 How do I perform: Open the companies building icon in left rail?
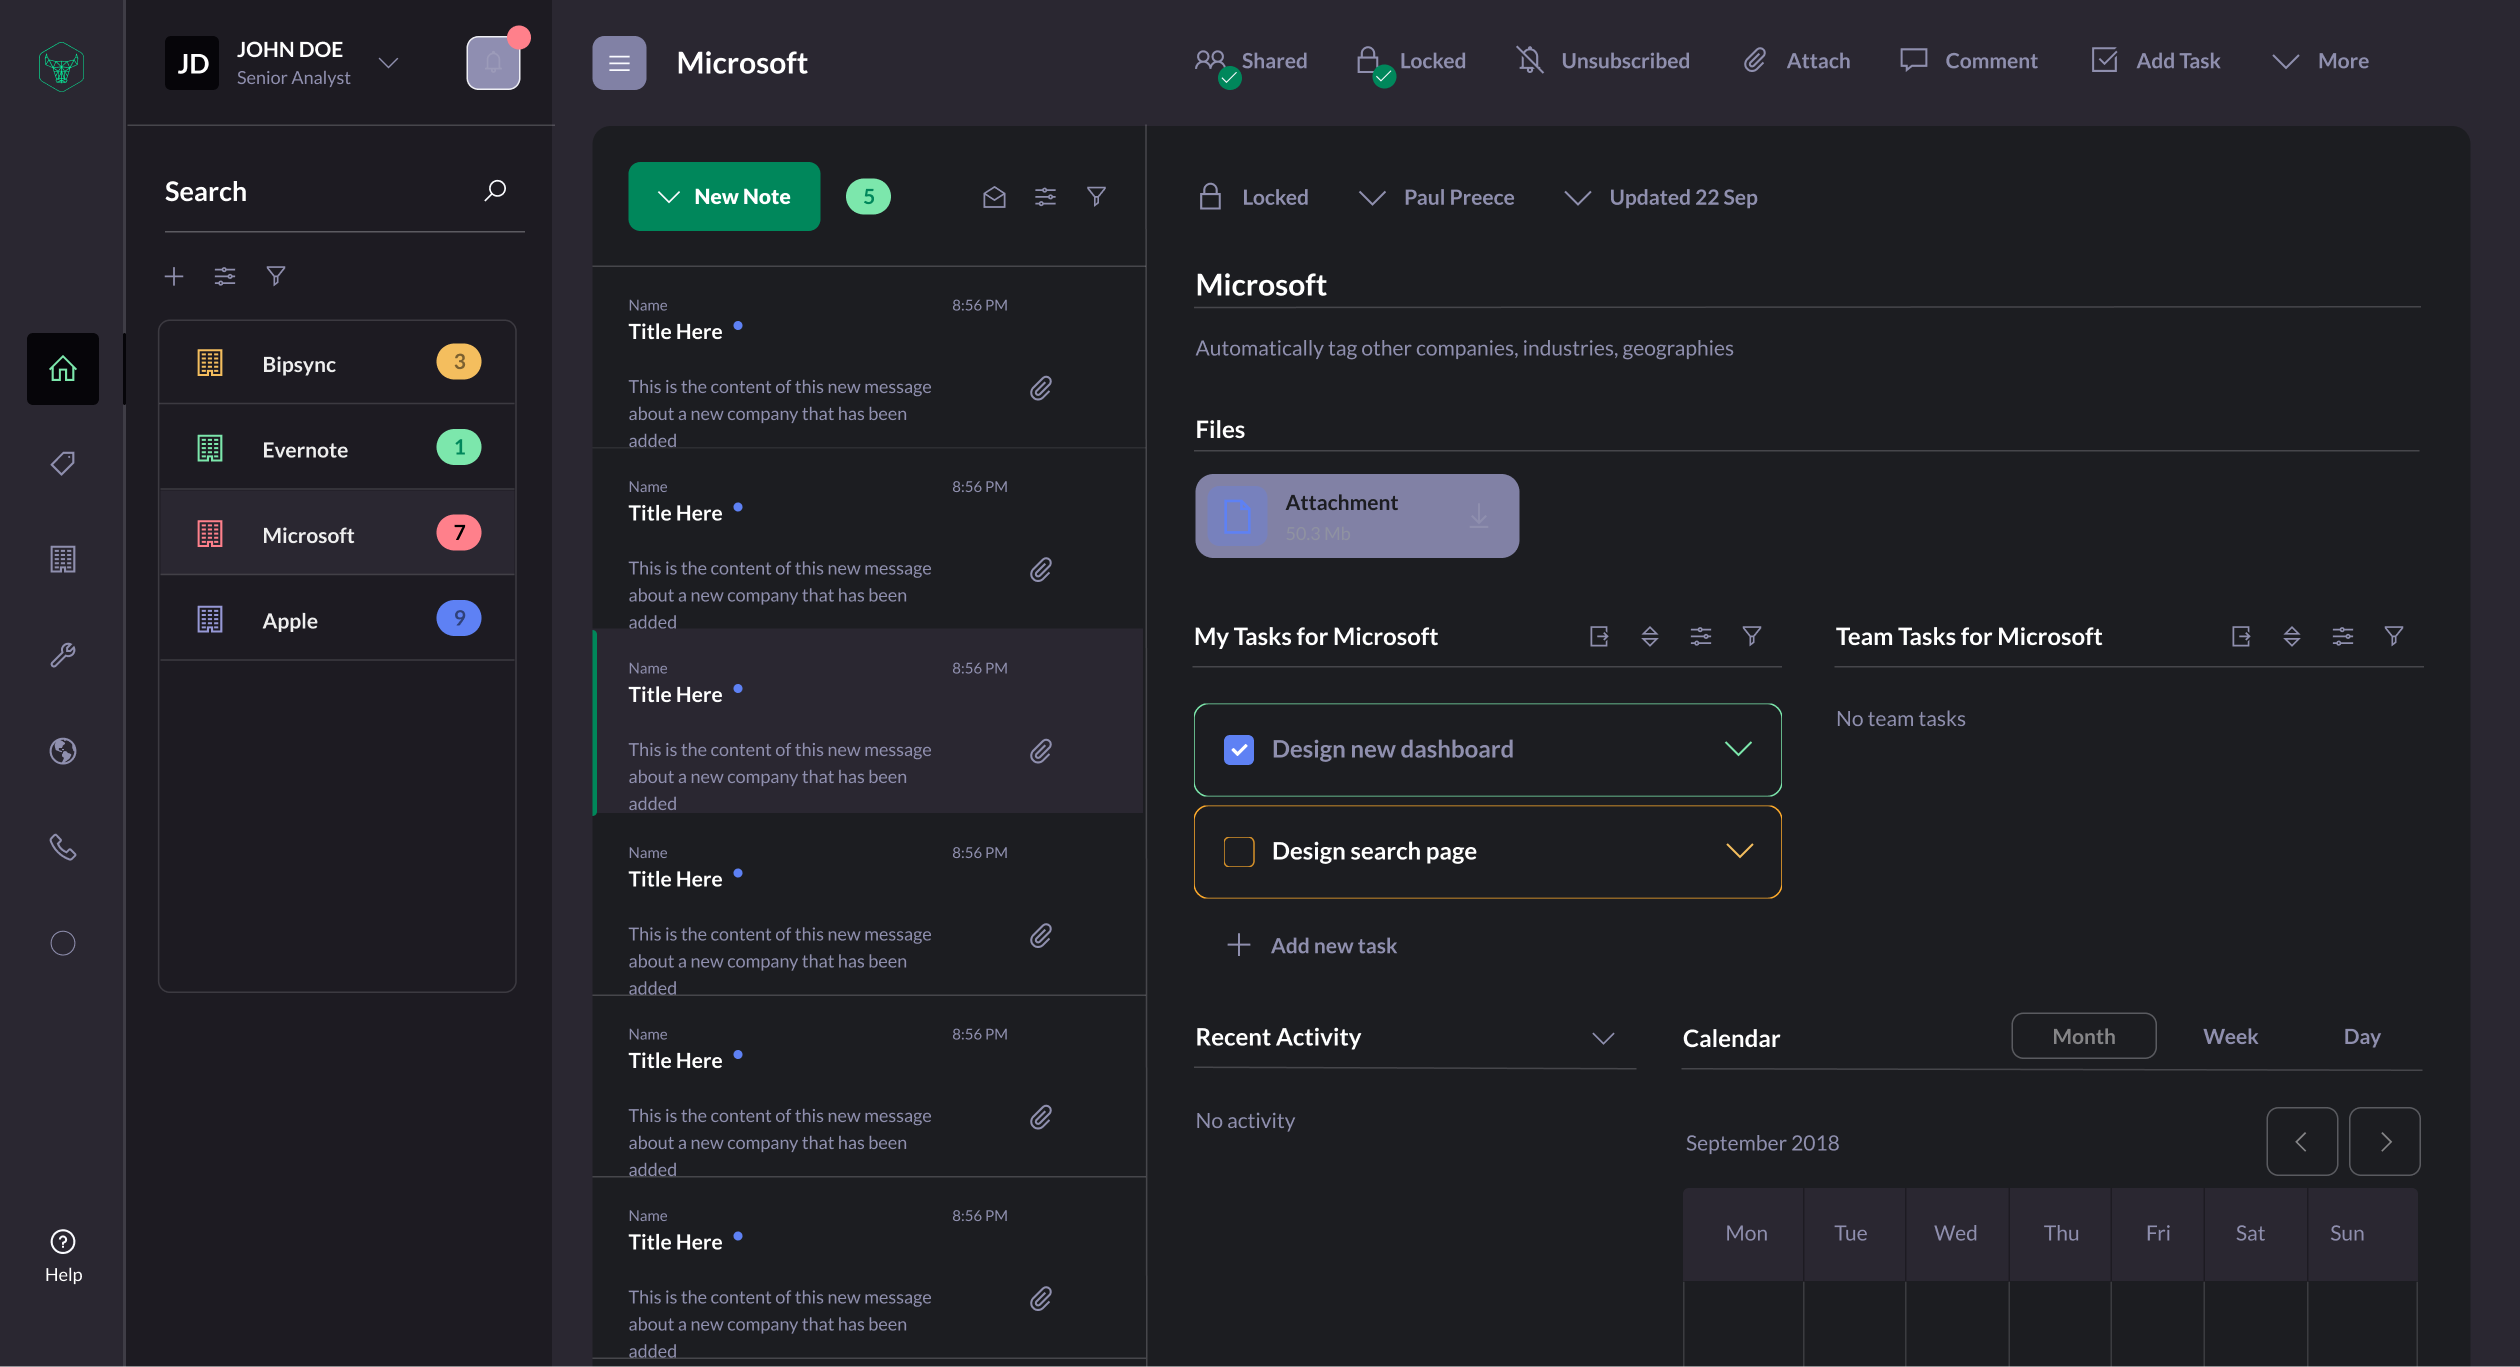pyautogui.click(x=63, y=559)
